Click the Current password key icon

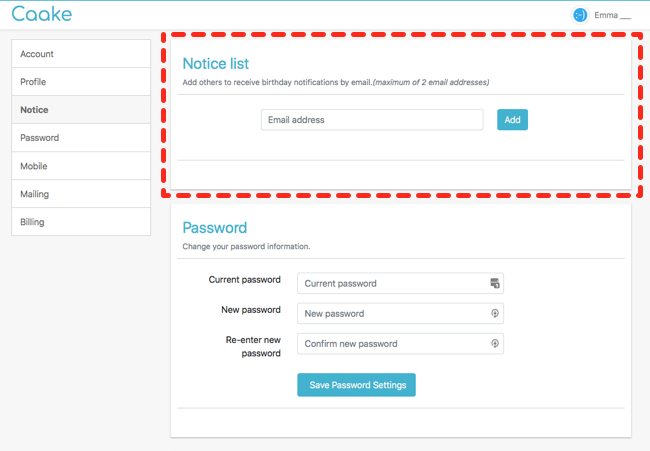(495, 283)
